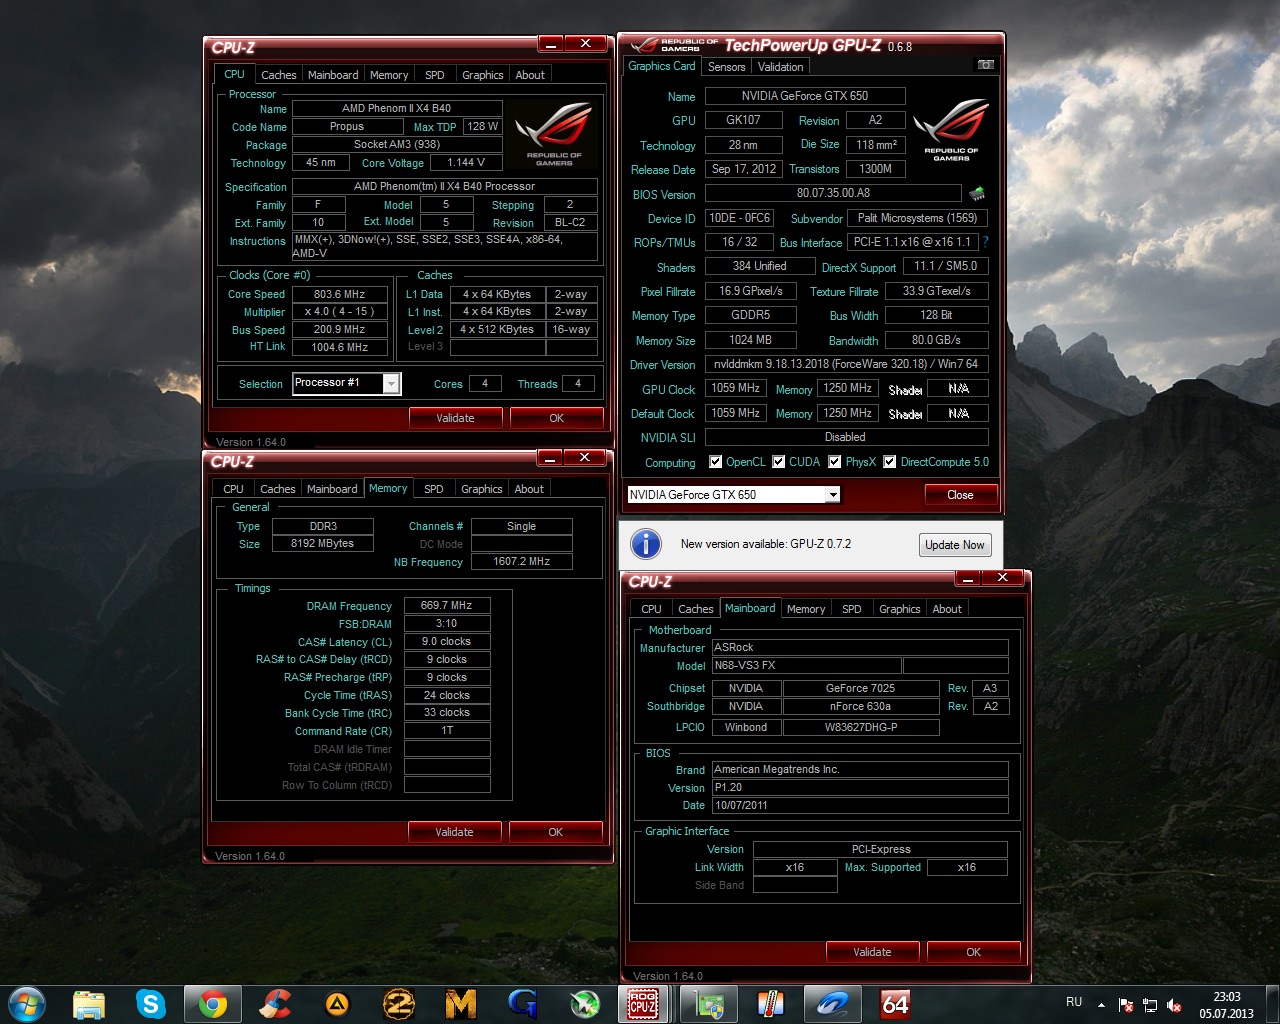The height and width of the screenshot is (1024, 1280).
Task: Toggle the PhysX checkbox
Action: (834, 462)
